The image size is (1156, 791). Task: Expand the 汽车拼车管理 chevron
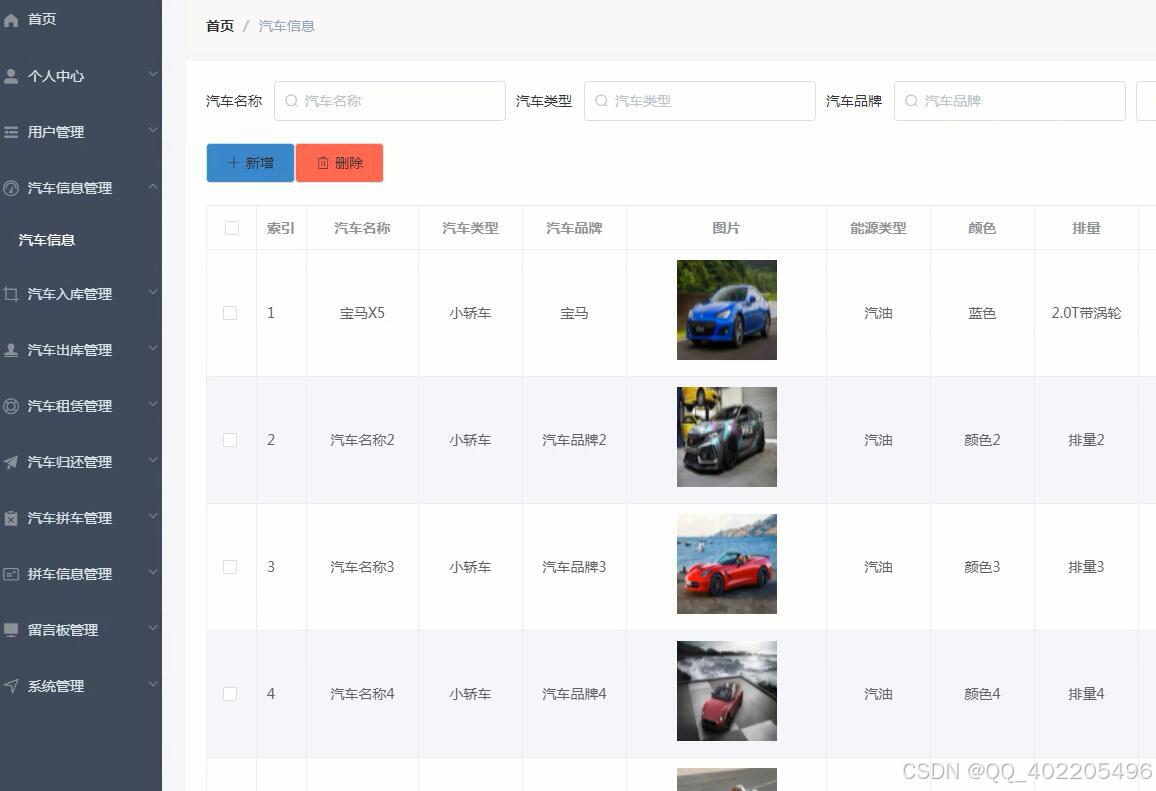pyautogui.click(x=153, y=516)
